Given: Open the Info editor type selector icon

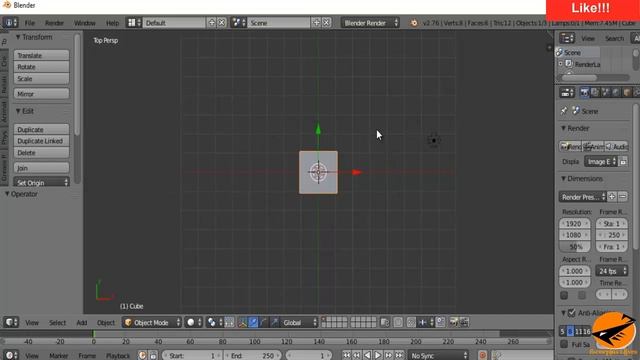Looking at the screenshot, I should [10, 22].
